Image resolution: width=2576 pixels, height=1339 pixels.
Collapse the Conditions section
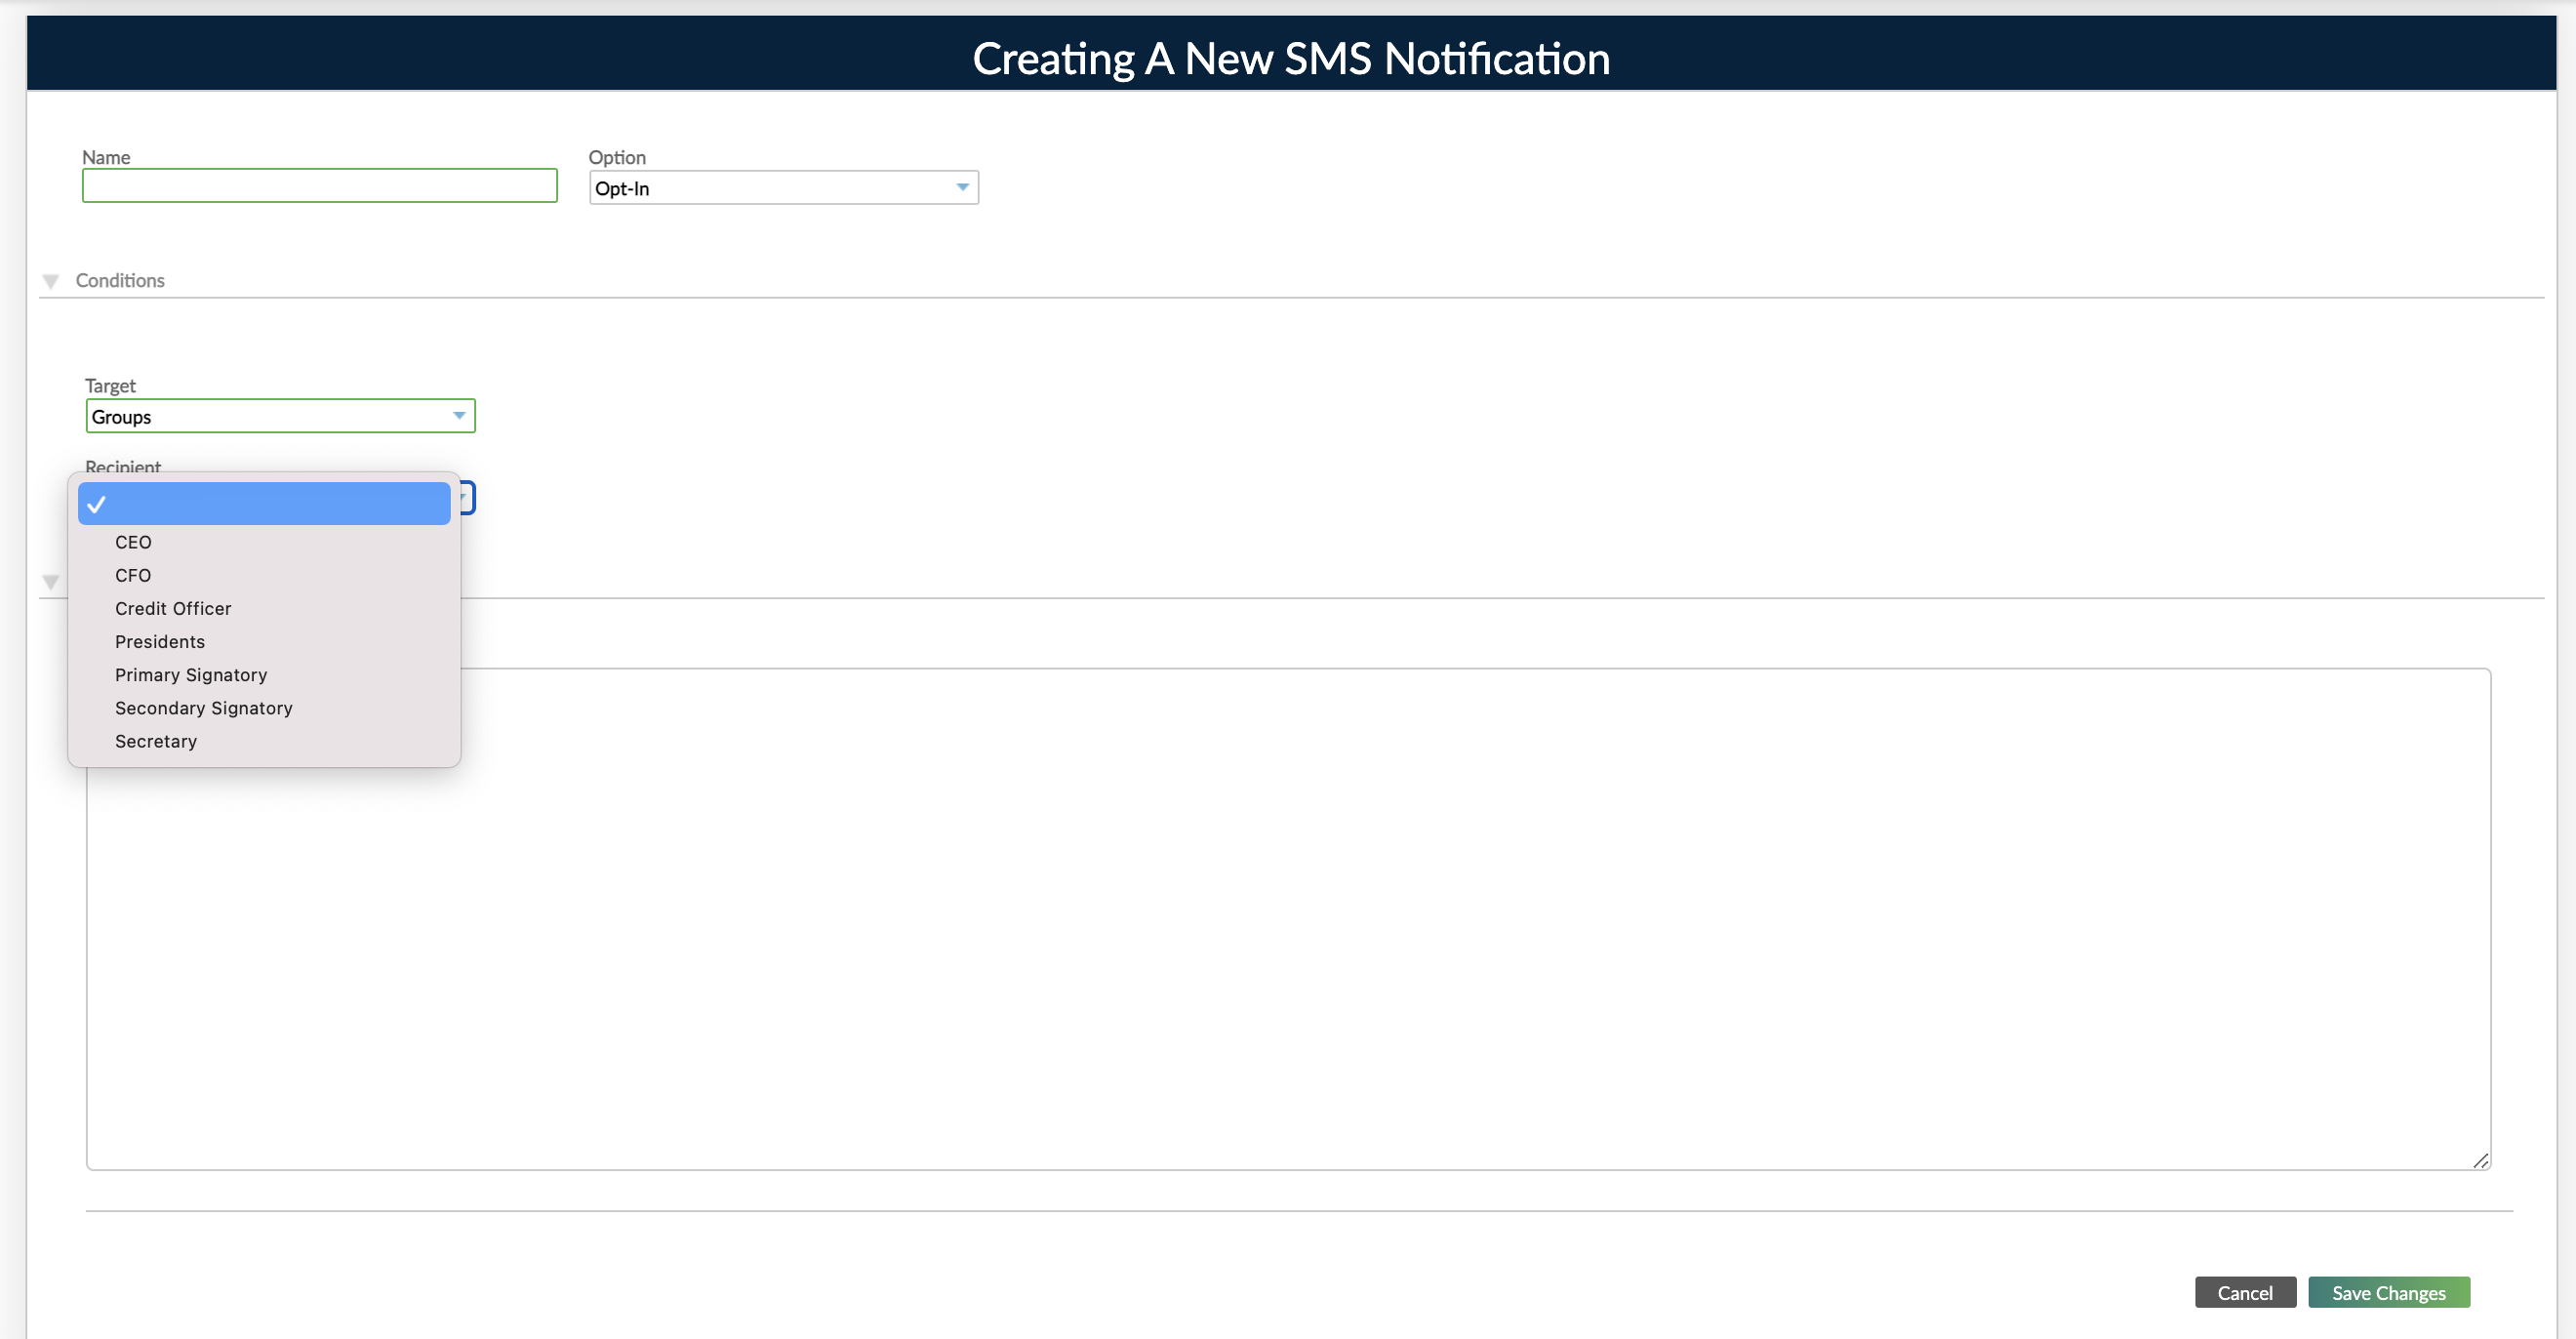coord(50,281)
